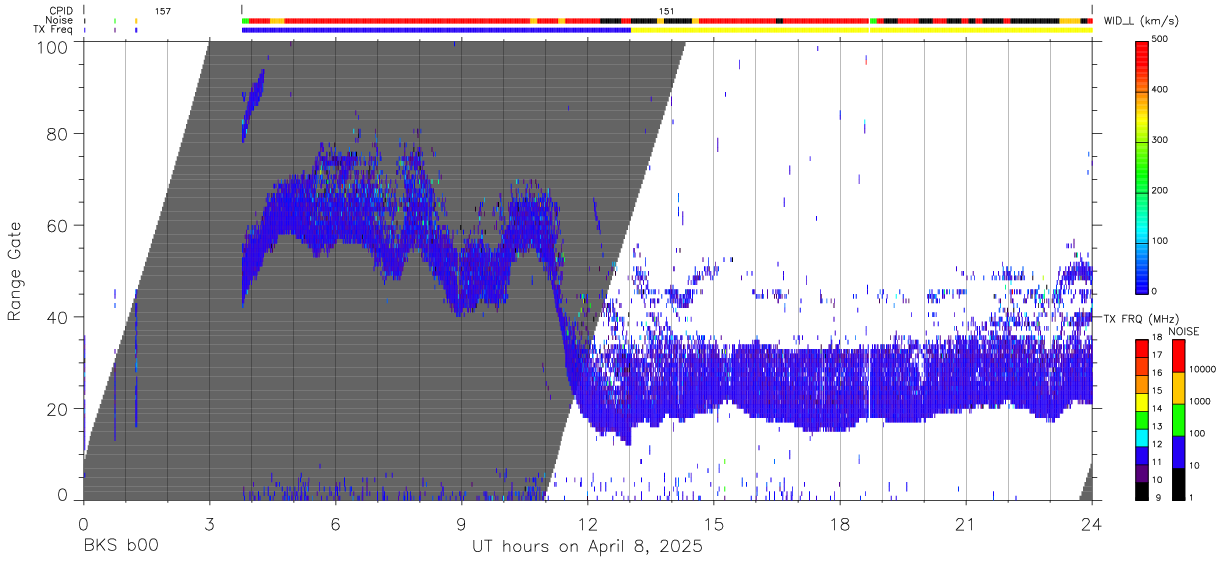1228x567 pixels.
Task: Click time axis label 24
Action: (1091, 523)
